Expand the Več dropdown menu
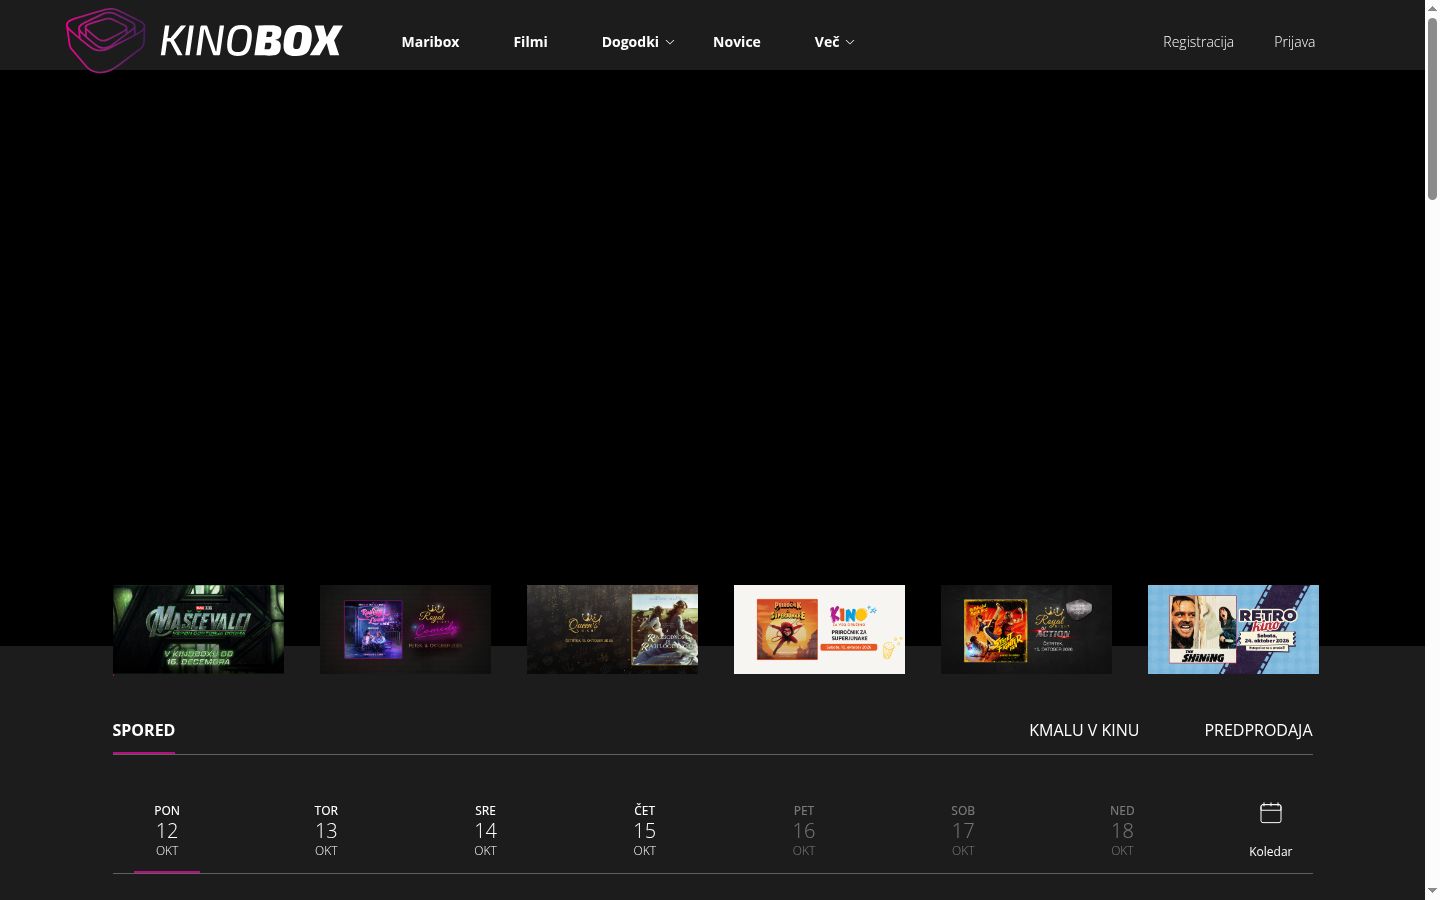 834,42
